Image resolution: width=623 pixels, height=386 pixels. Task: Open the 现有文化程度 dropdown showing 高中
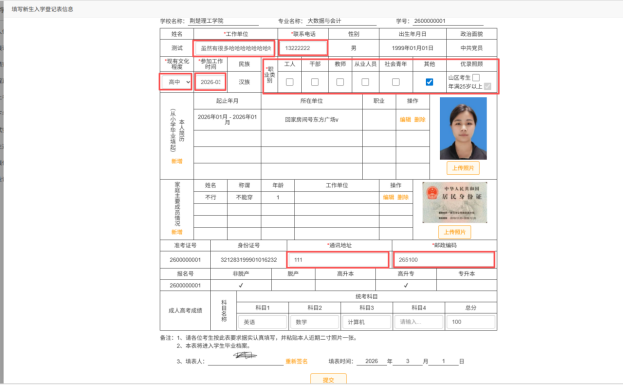pyautogui.click(x=176, y=82)
